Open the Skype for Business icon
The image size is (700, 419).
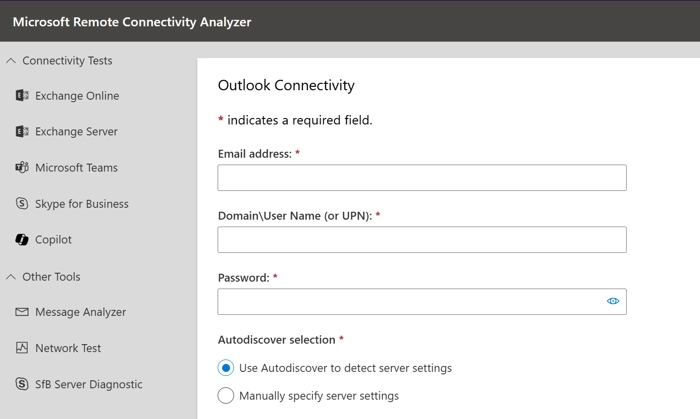point(22,203)
